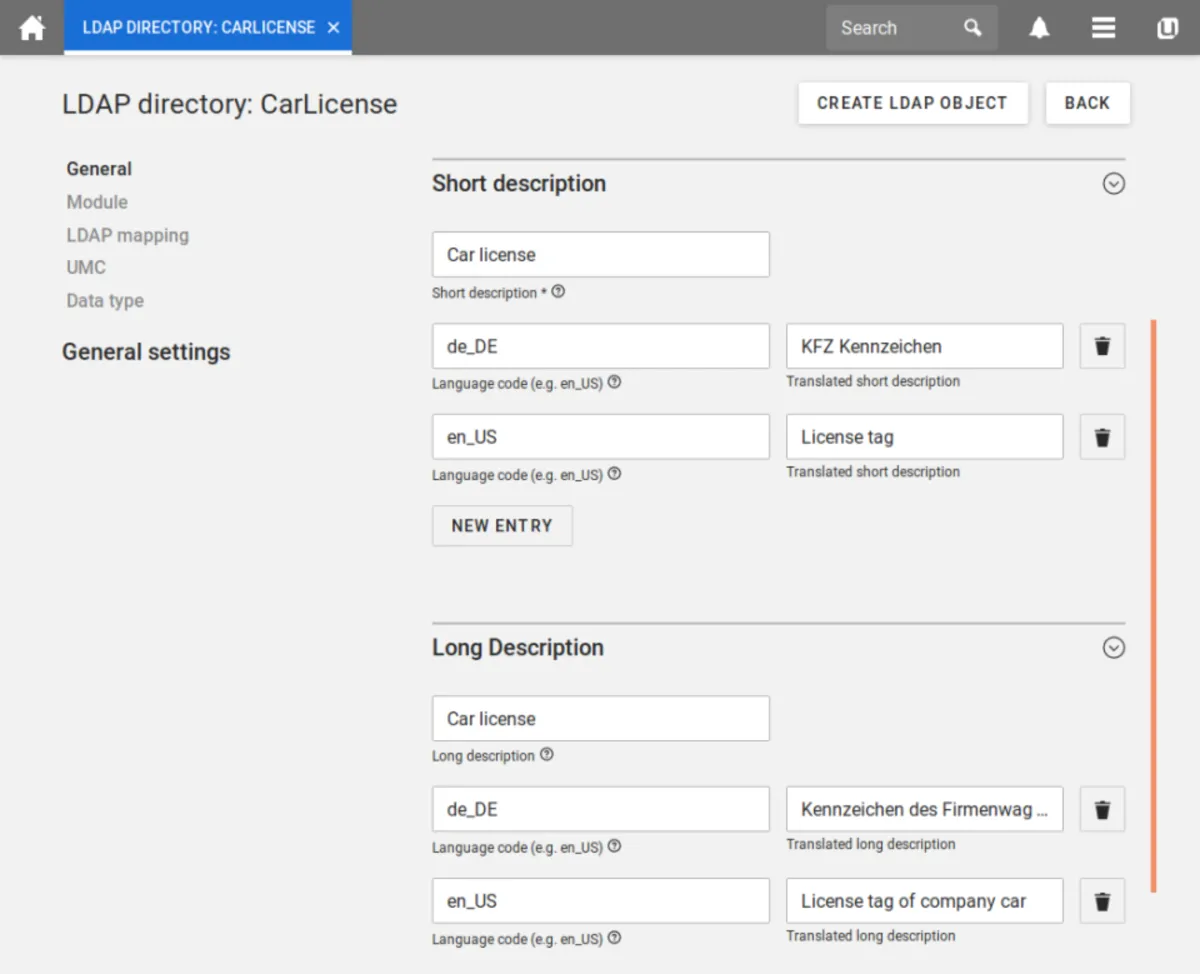
Task: Open the hamburger menu
Action: (x=1103, y=27)
